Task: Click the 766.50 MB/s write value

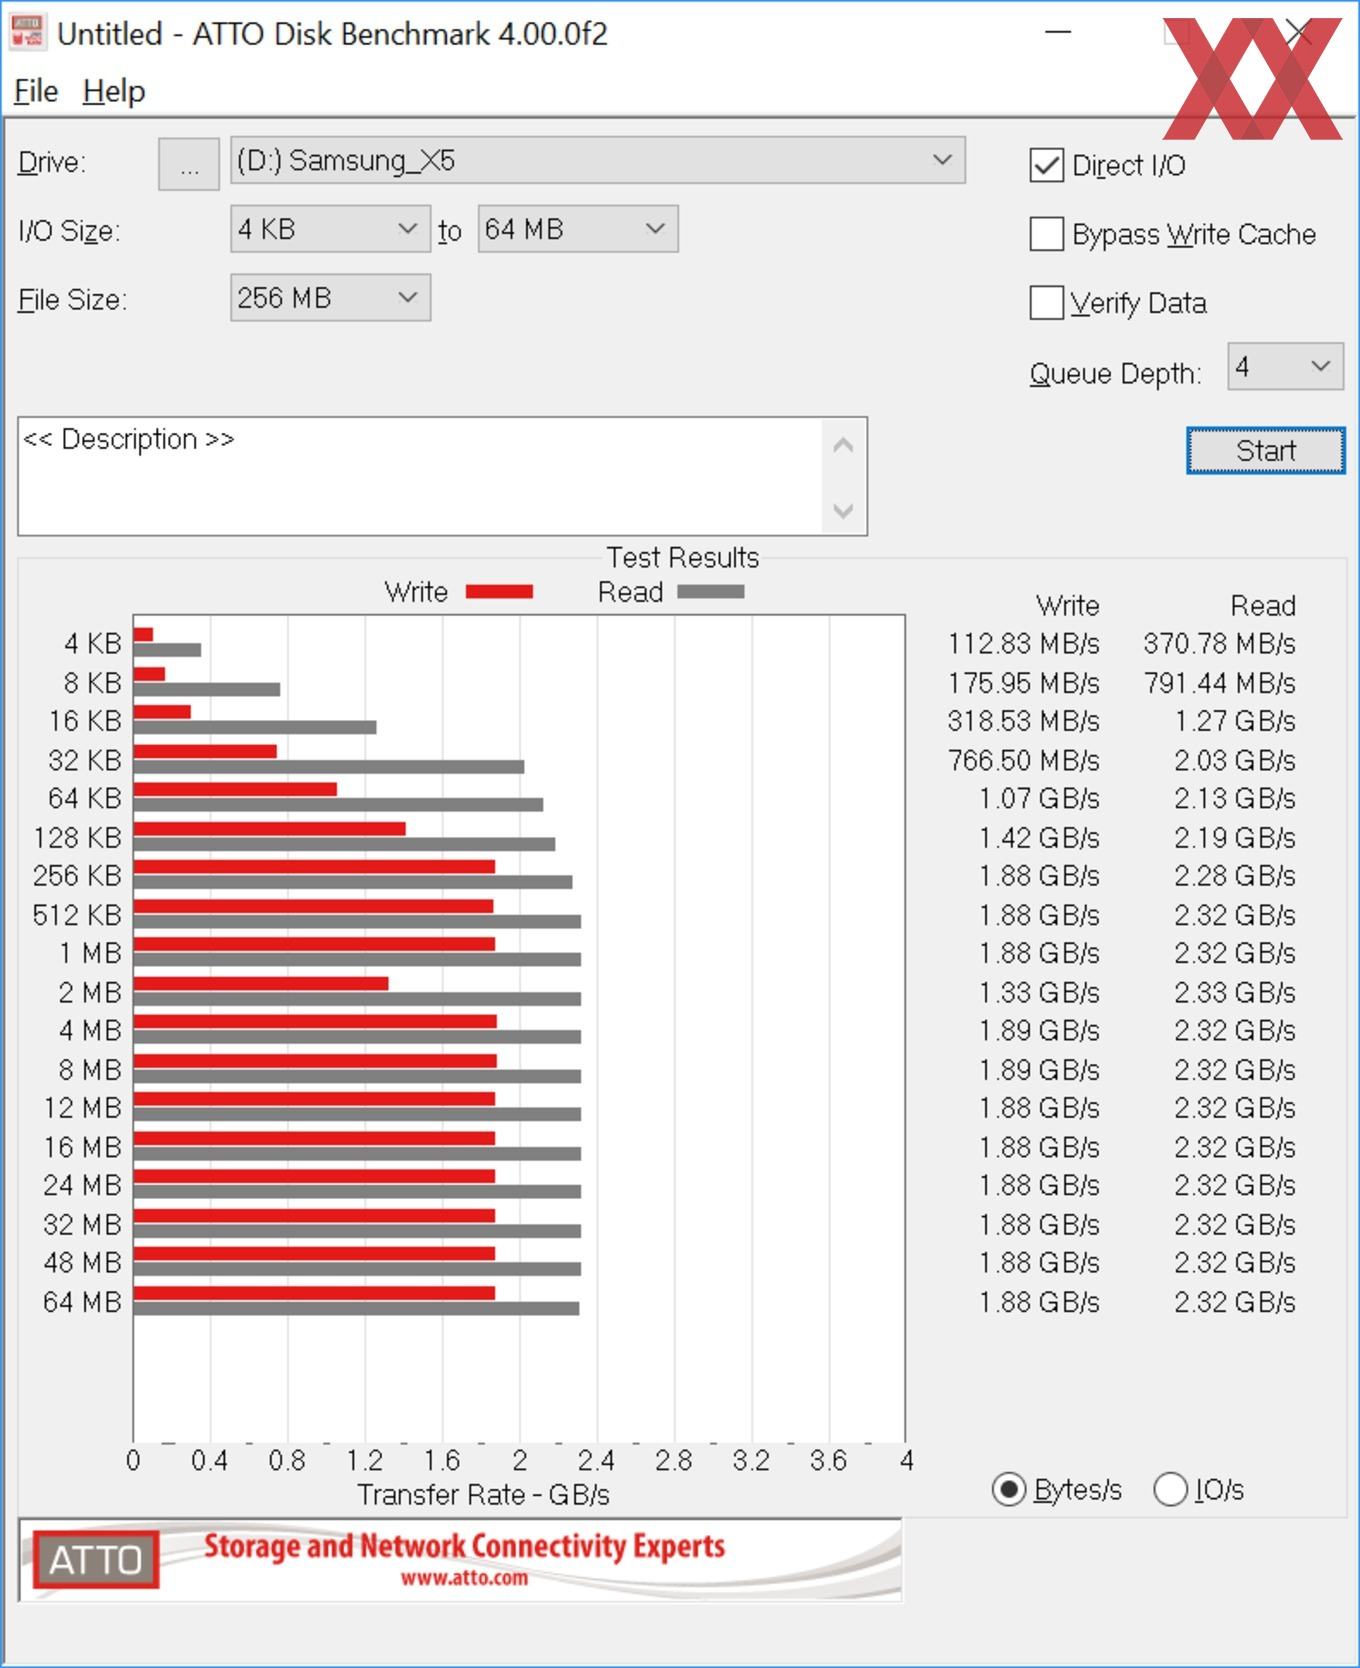Action: click(1023, 760)
